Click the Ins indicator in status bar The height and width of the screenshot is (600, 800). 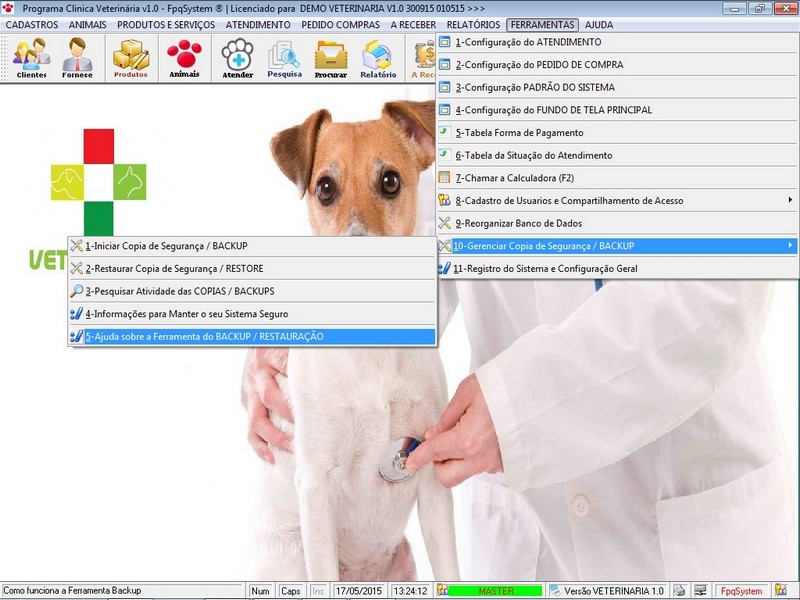pyautogui.click(x=317, y=591)
